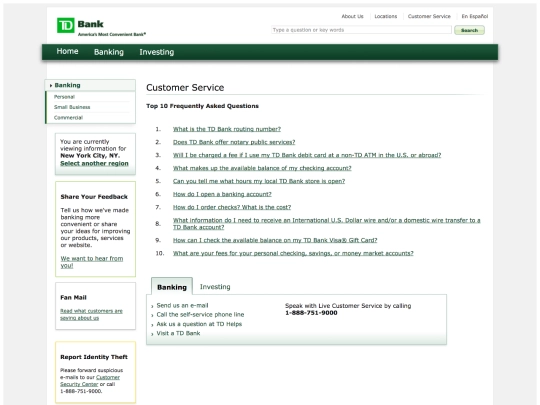Open the checking account available balance question
Viewport: 540px width, 405px height.
pyautogui.click(x=262, y=168)
